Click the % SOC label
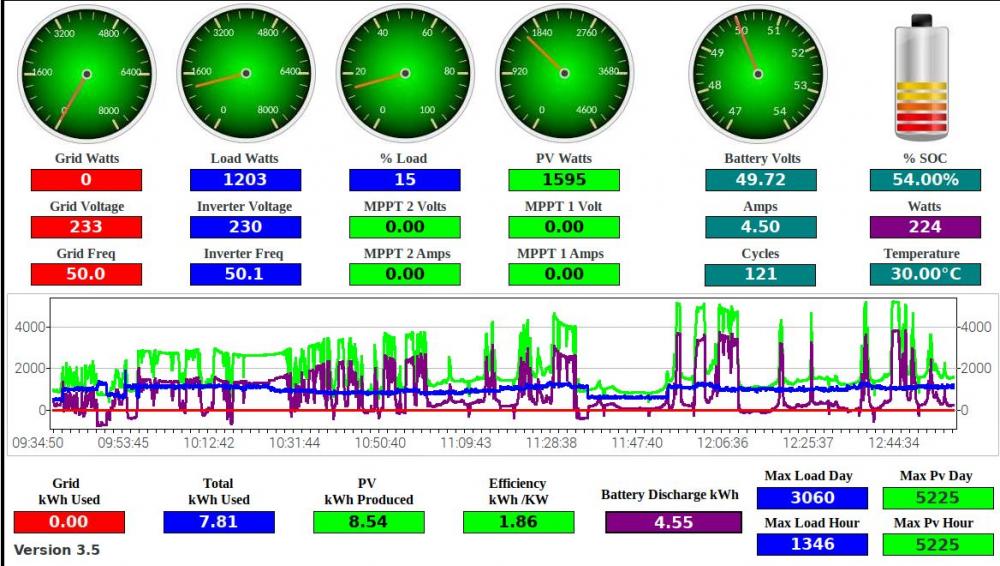 coord(925,158)
